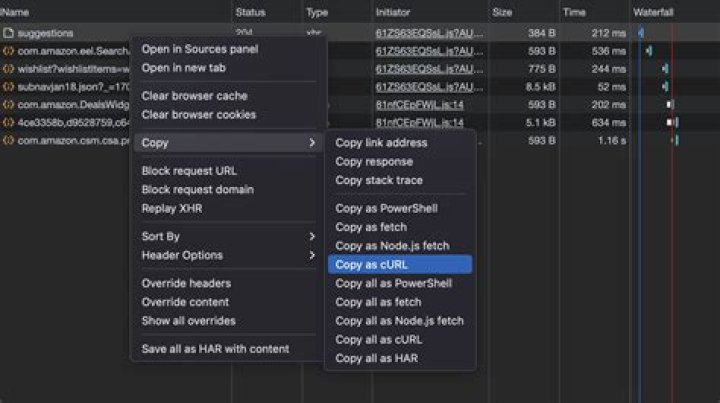The height and width of the screenshot is (403, 720).
Task: Click the JSON icon beside com.amazon.DealsWidg
Action: (x=8, y=105)
